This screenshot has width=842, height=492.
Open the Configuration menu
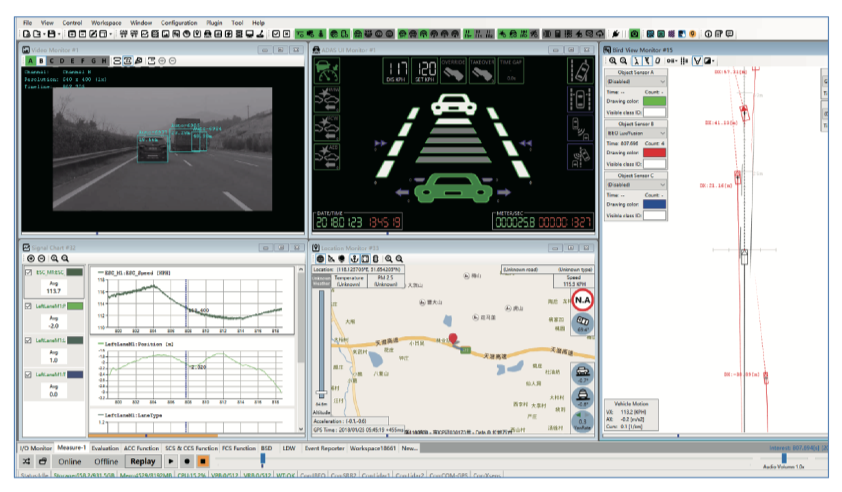click(x=179, y=23)
